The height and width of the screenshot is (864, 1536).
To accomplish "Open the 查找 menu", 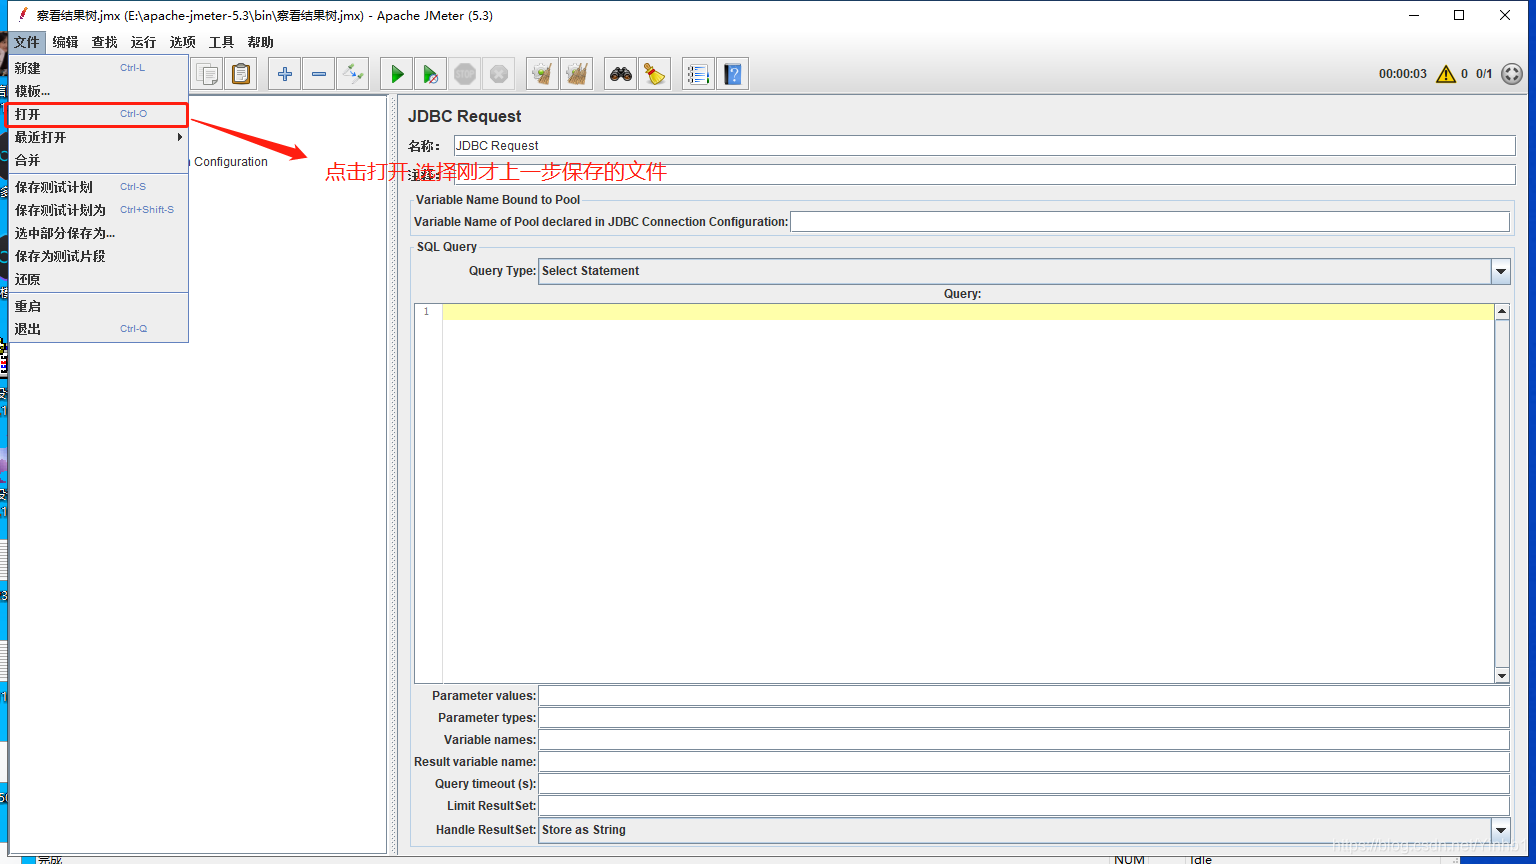I will point(104,42).
